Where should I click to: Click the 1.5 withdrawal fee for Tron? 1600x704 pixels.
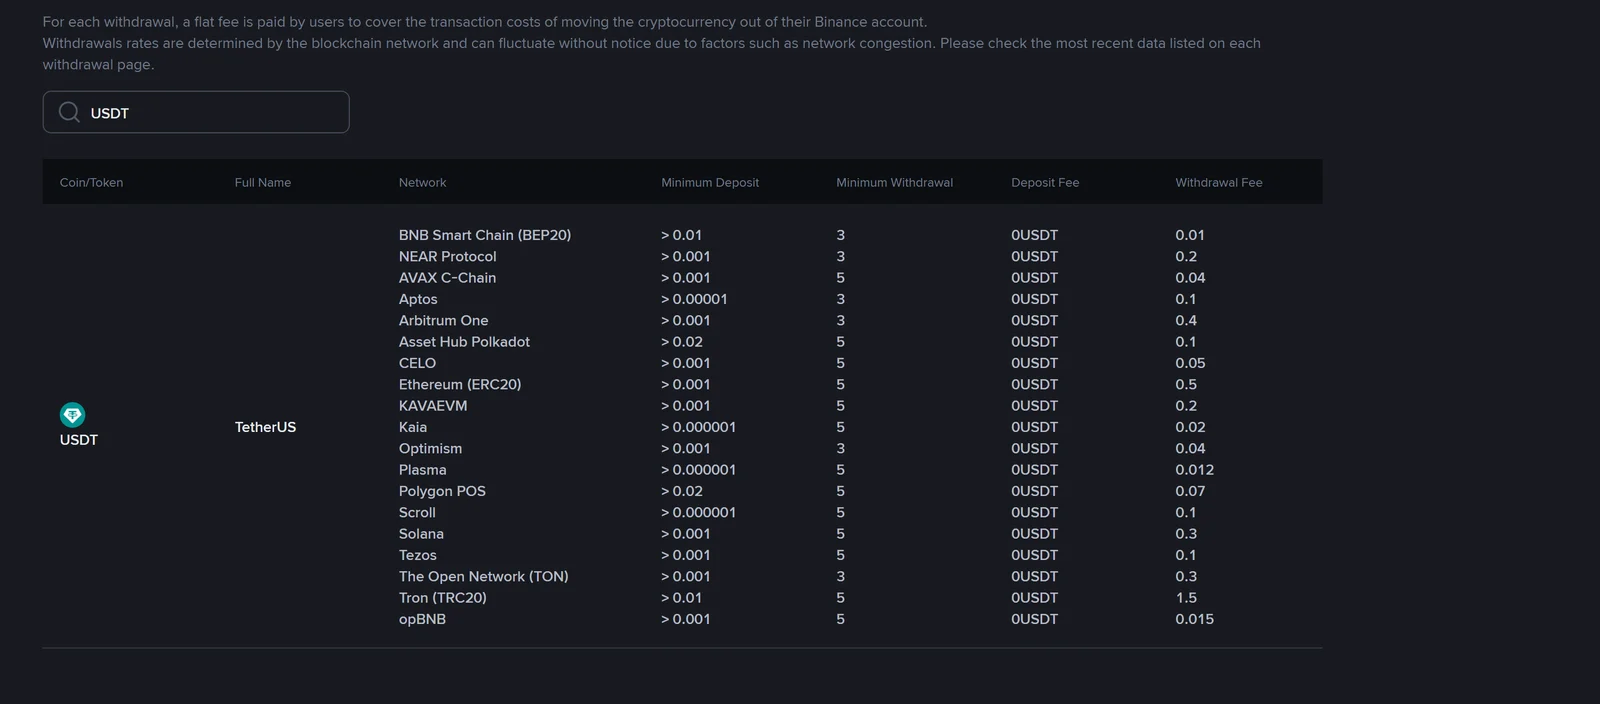coord(1186,598)
